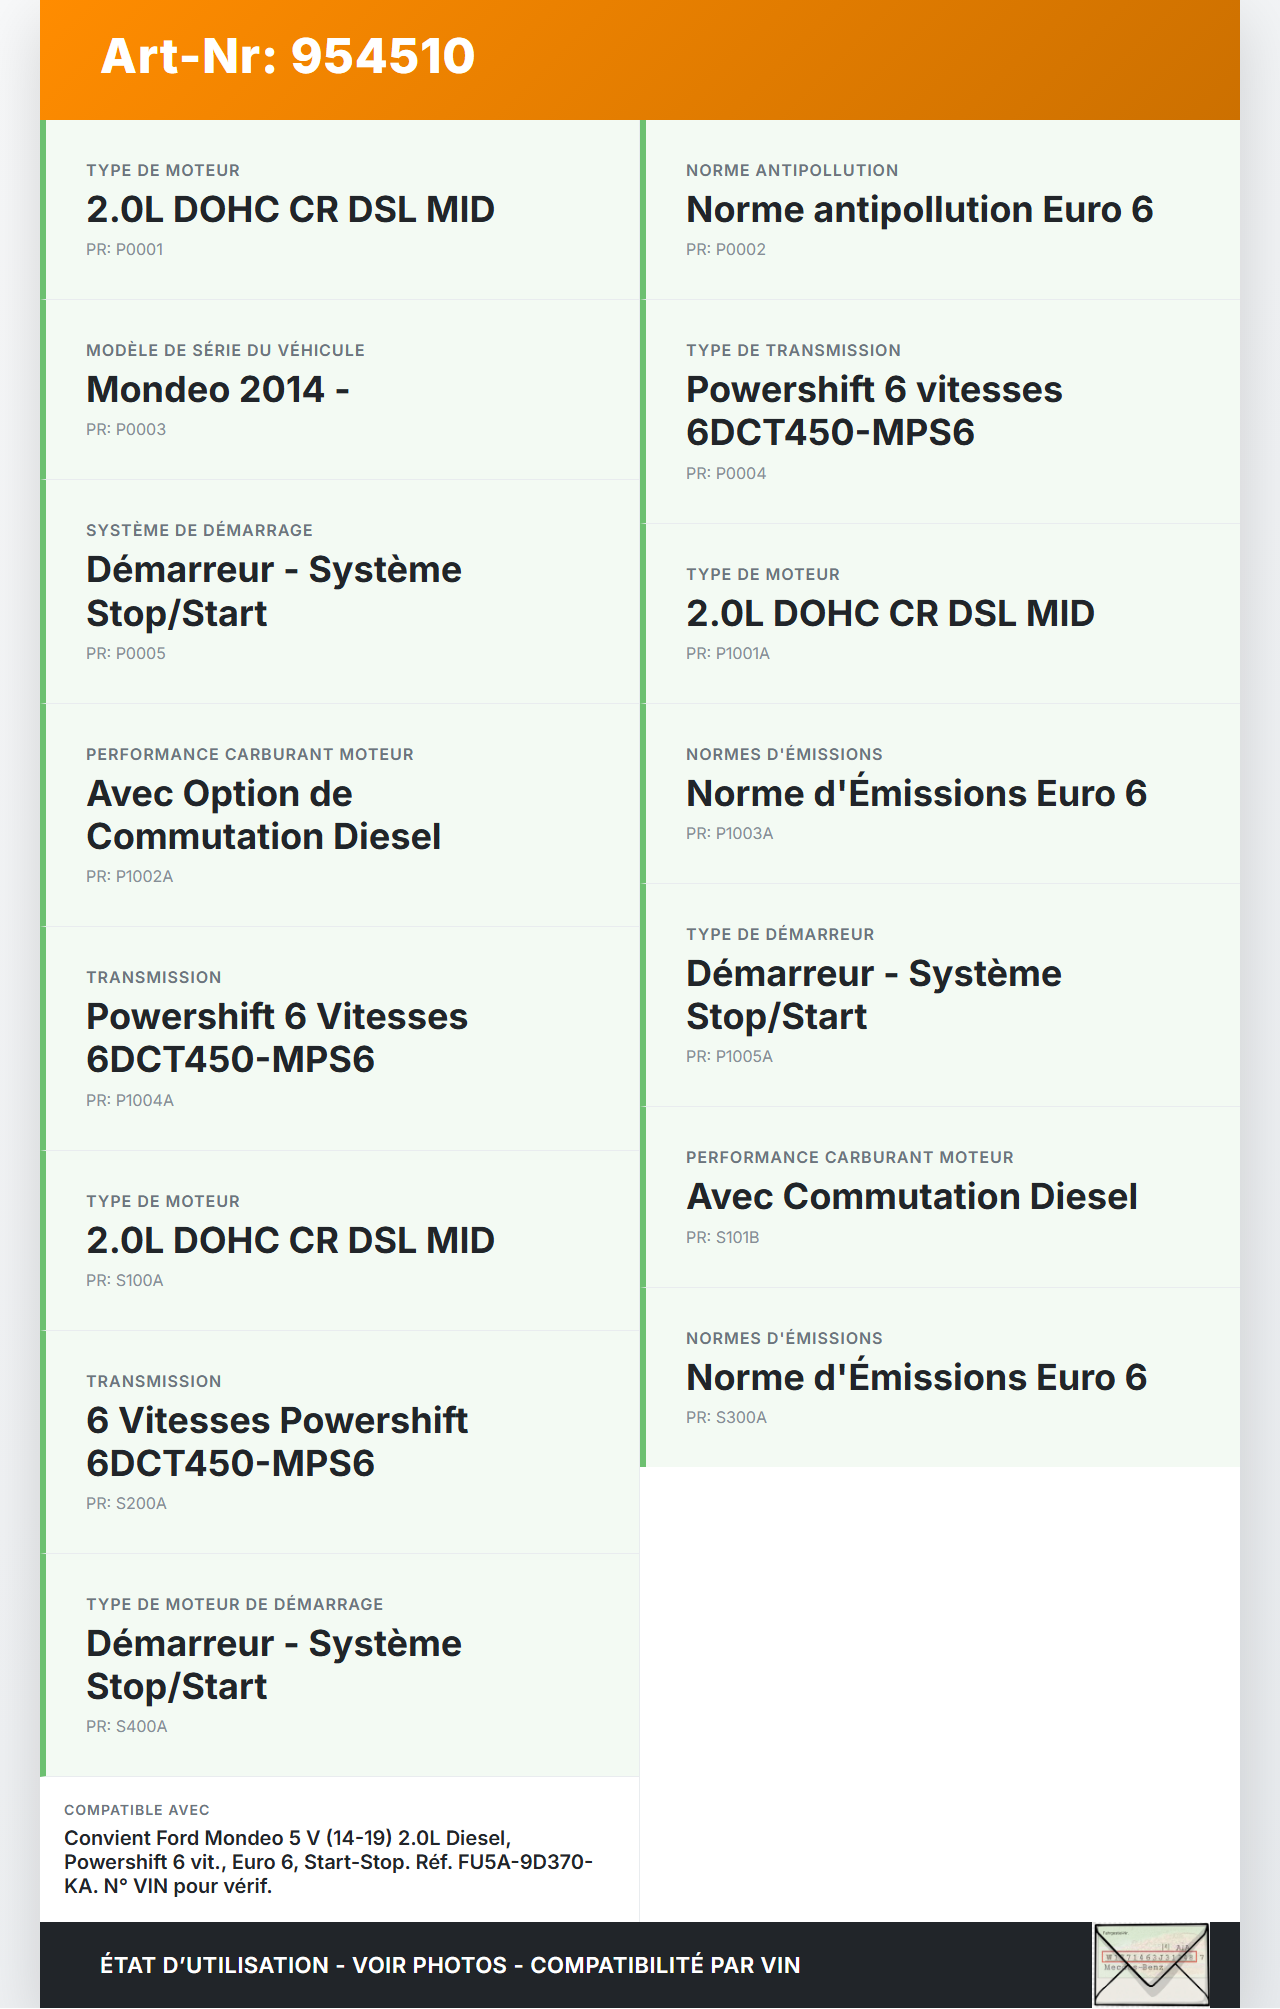Click the Compatible Avec description text
The height and width of the screenshot is (2009, 1280).
(328, 1862)
